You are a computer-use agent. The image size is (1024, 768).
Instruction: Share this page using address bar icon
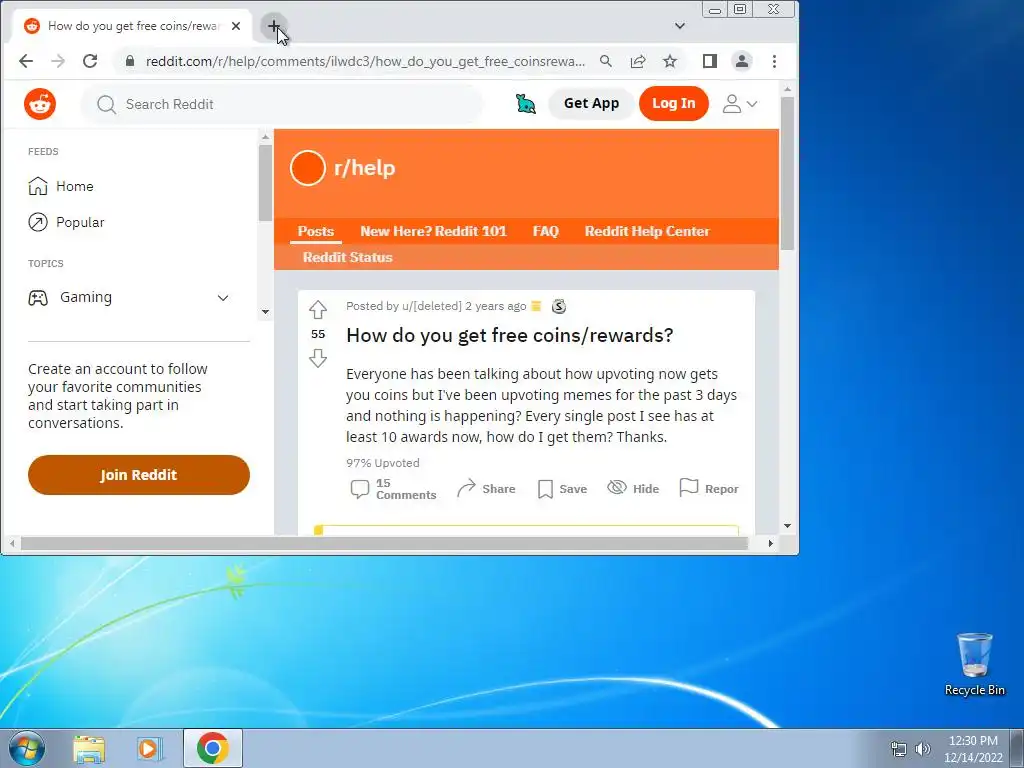coord(638,61)
